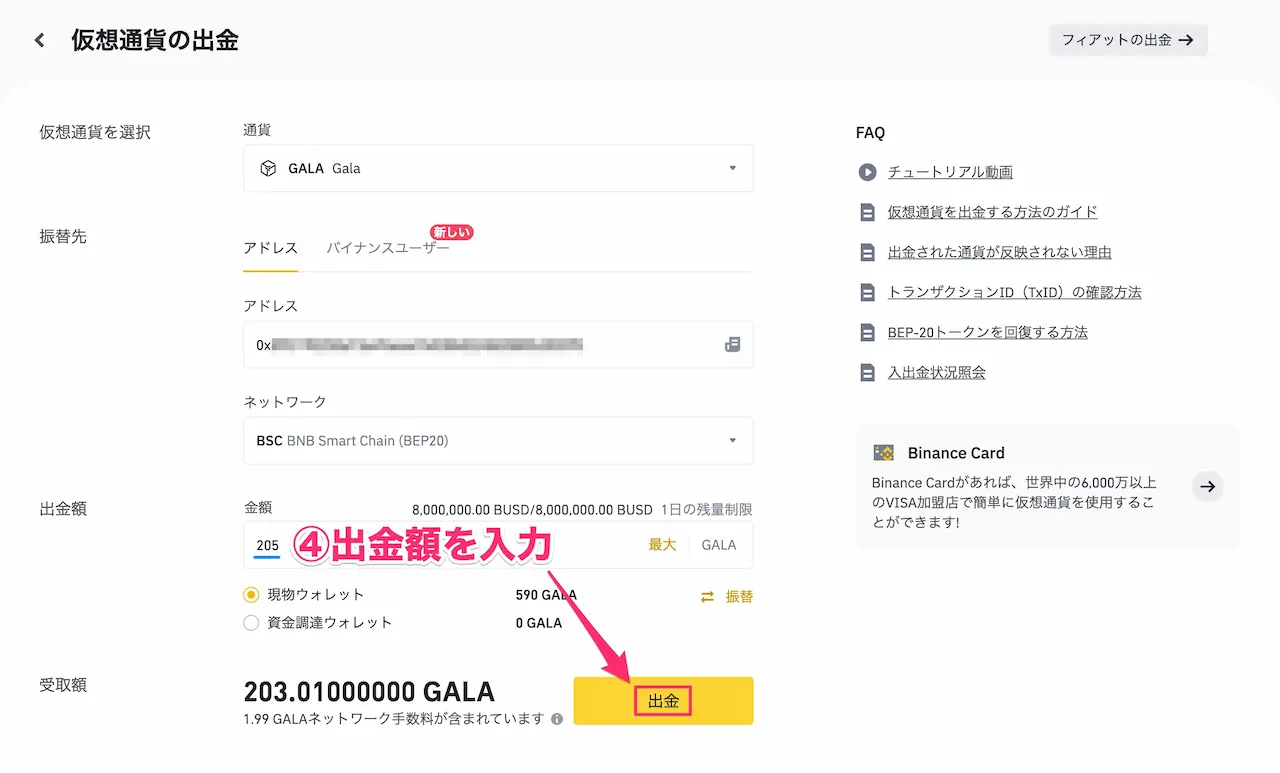The image size is (1280, 773).
Task: Click the 0 GALA funding balance
Action: click(x=539, y=623)
